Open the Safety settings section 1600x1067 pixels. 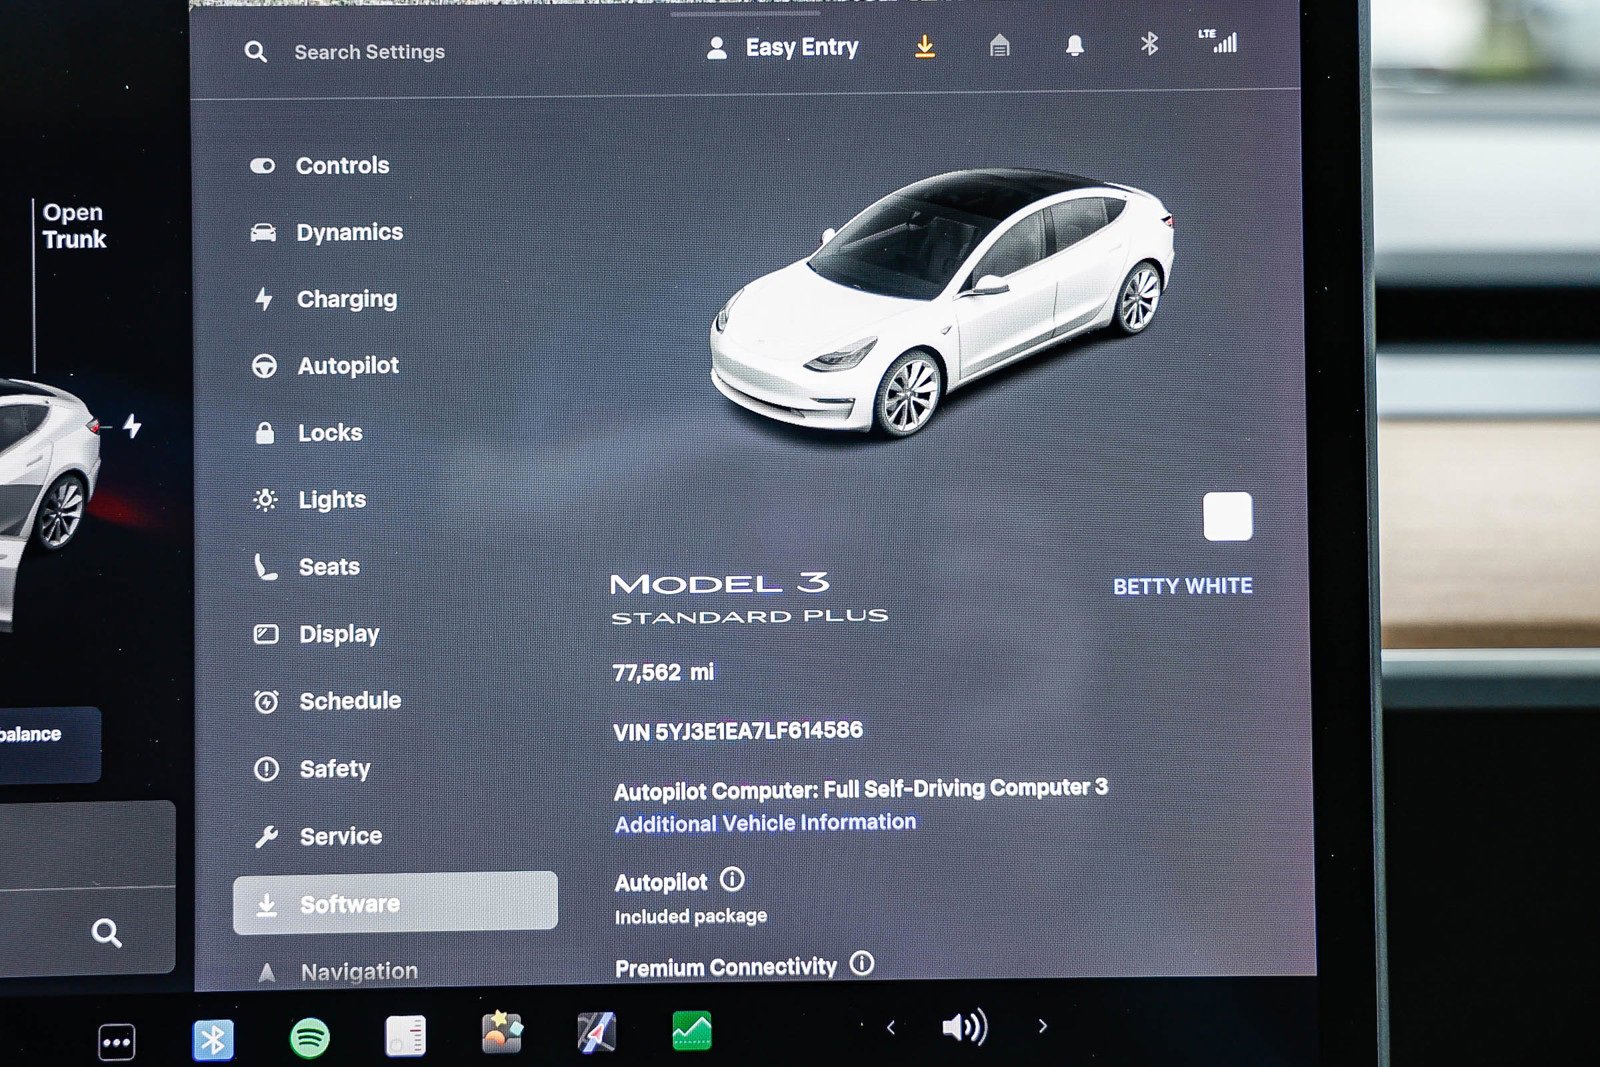(334, 769)
